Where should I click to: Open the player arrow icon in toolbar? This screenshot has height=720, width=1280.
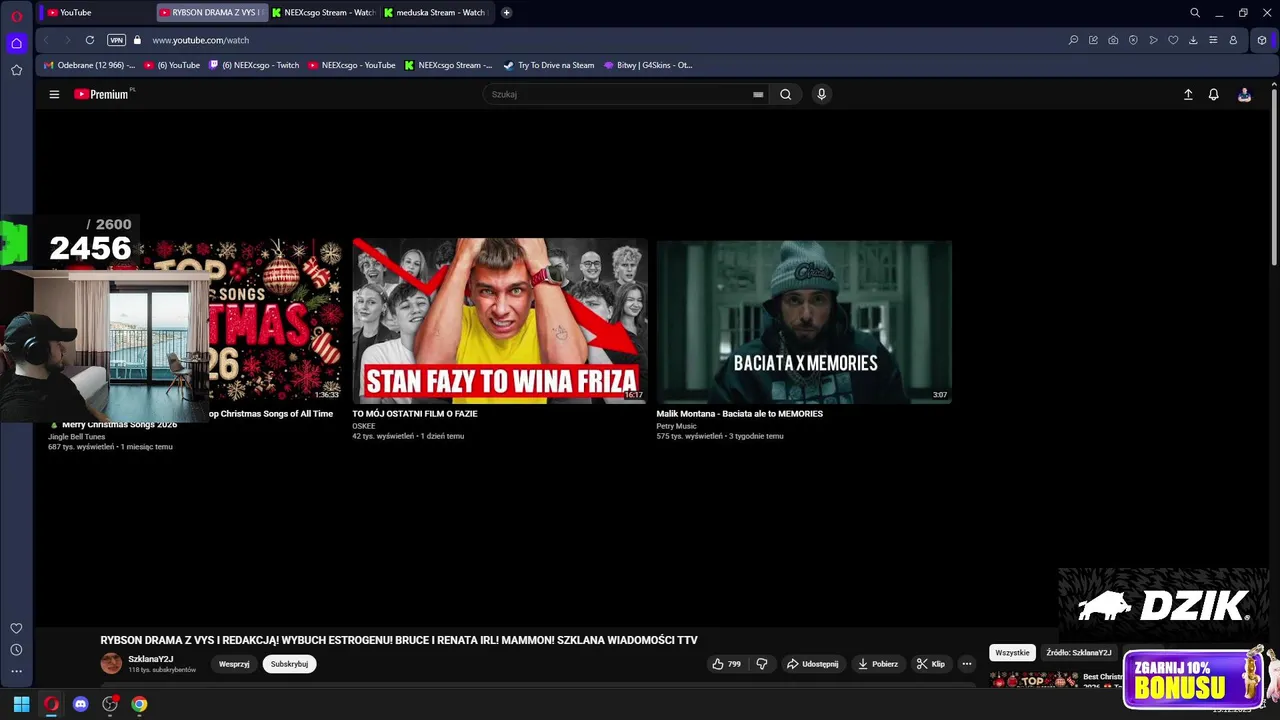point(1153,40)
